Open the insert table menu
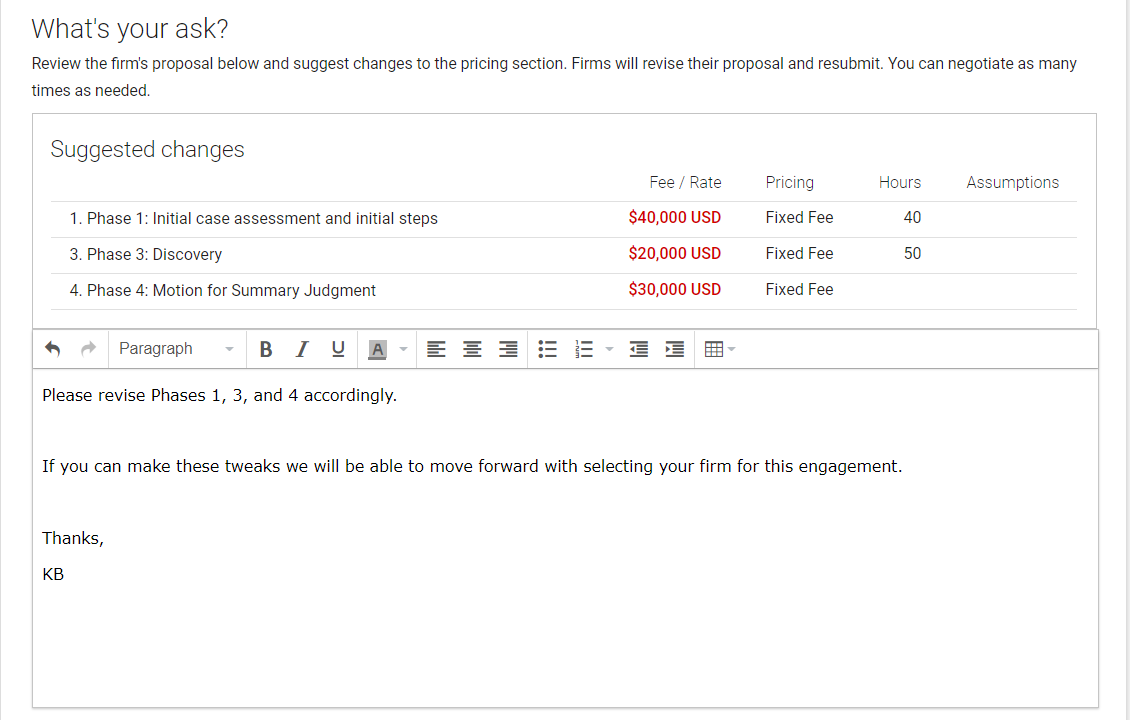This screenshot has width=1130, height=720. tap(719, 350)
